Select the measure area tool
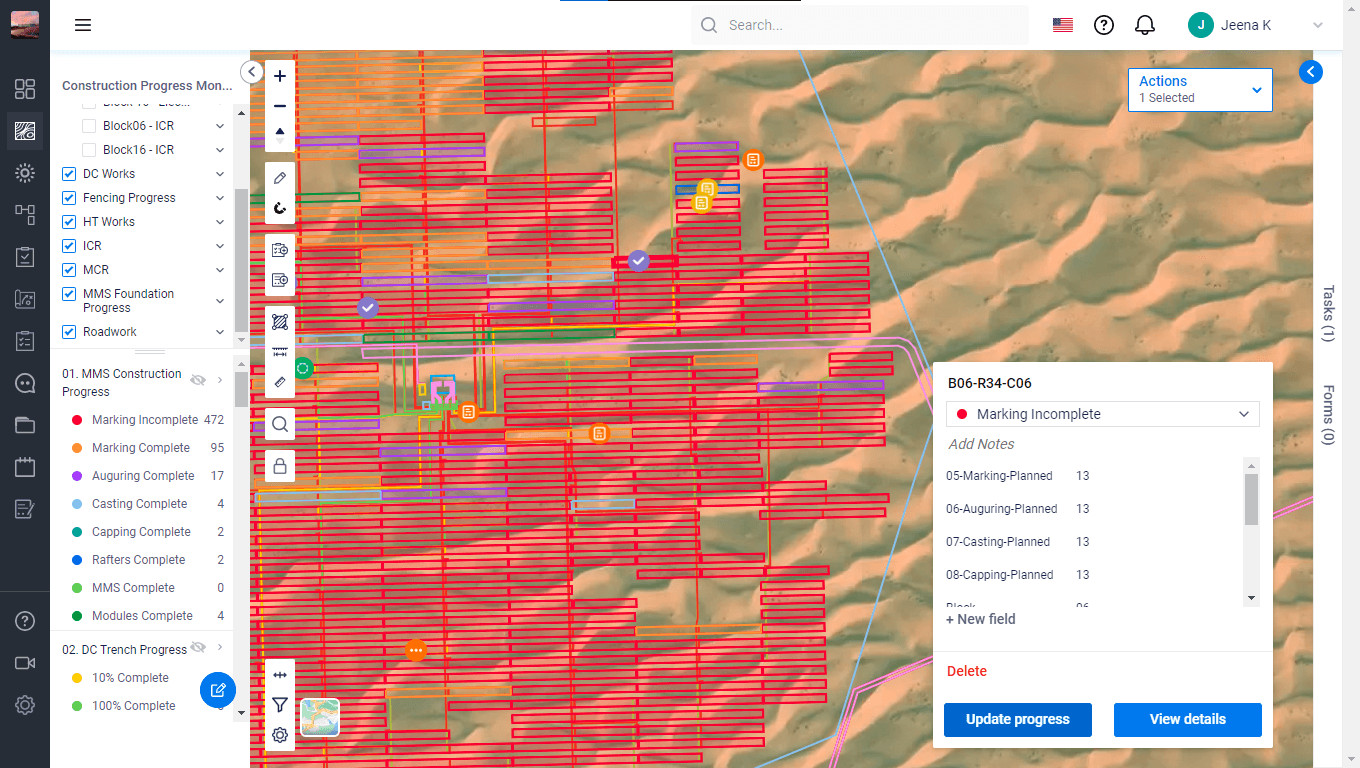Image resolution: width=1360 pixels, height=768 pixels. 280,322
